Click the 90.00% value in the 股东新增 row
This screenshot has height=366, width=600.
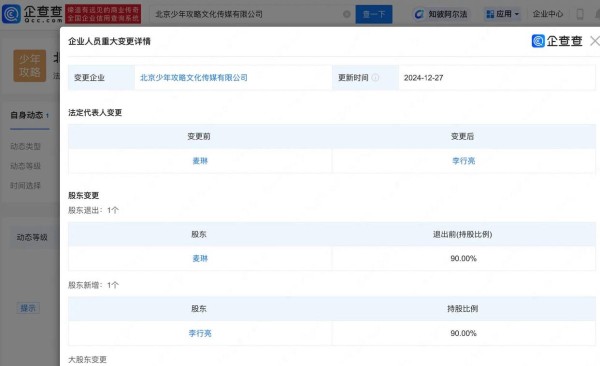pyautogui.click(x=463, y=333)
